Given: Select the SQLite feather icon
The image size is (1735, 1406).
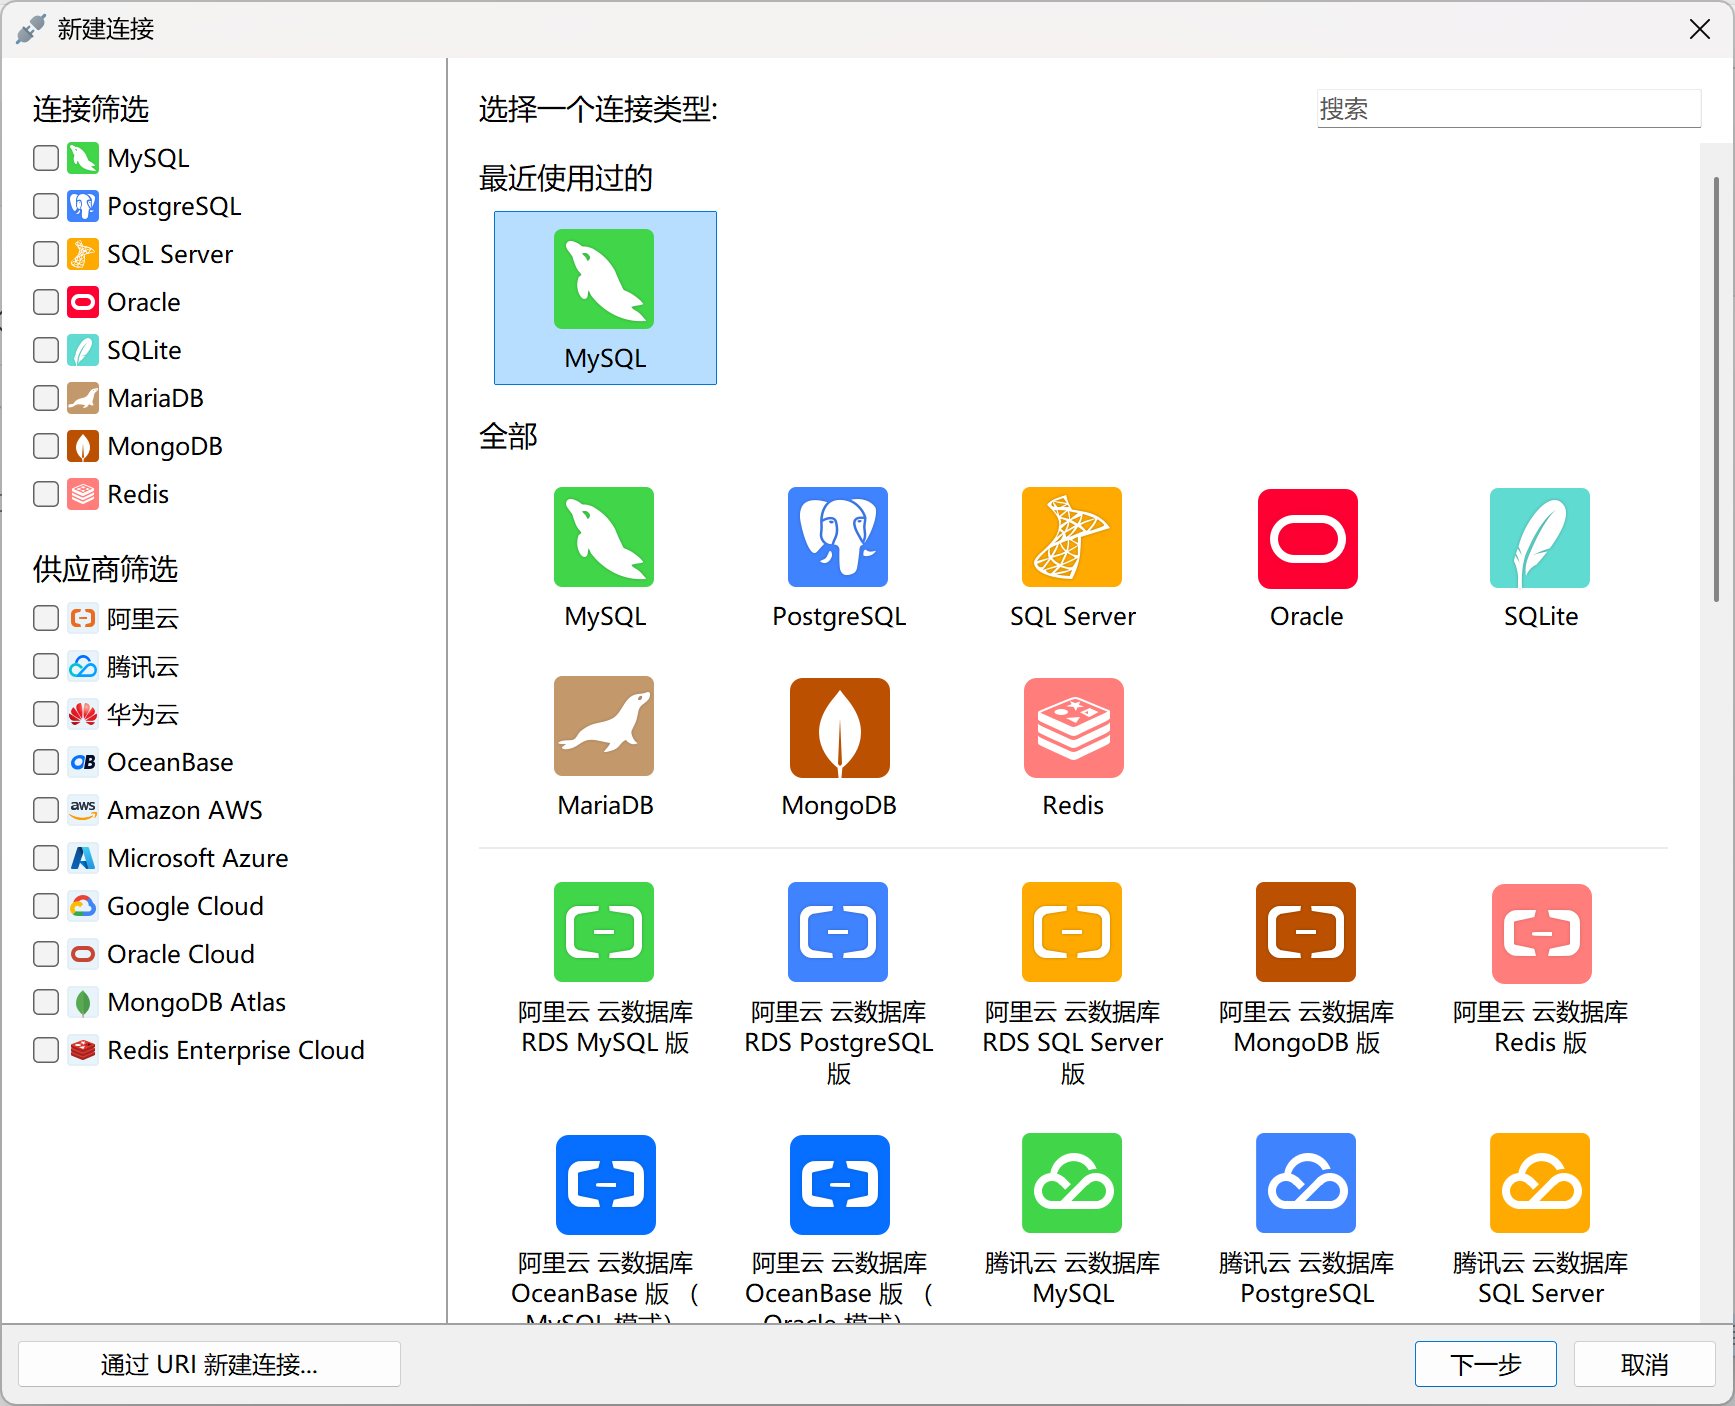Looking at the screenshot, I should pos(1540,538).
